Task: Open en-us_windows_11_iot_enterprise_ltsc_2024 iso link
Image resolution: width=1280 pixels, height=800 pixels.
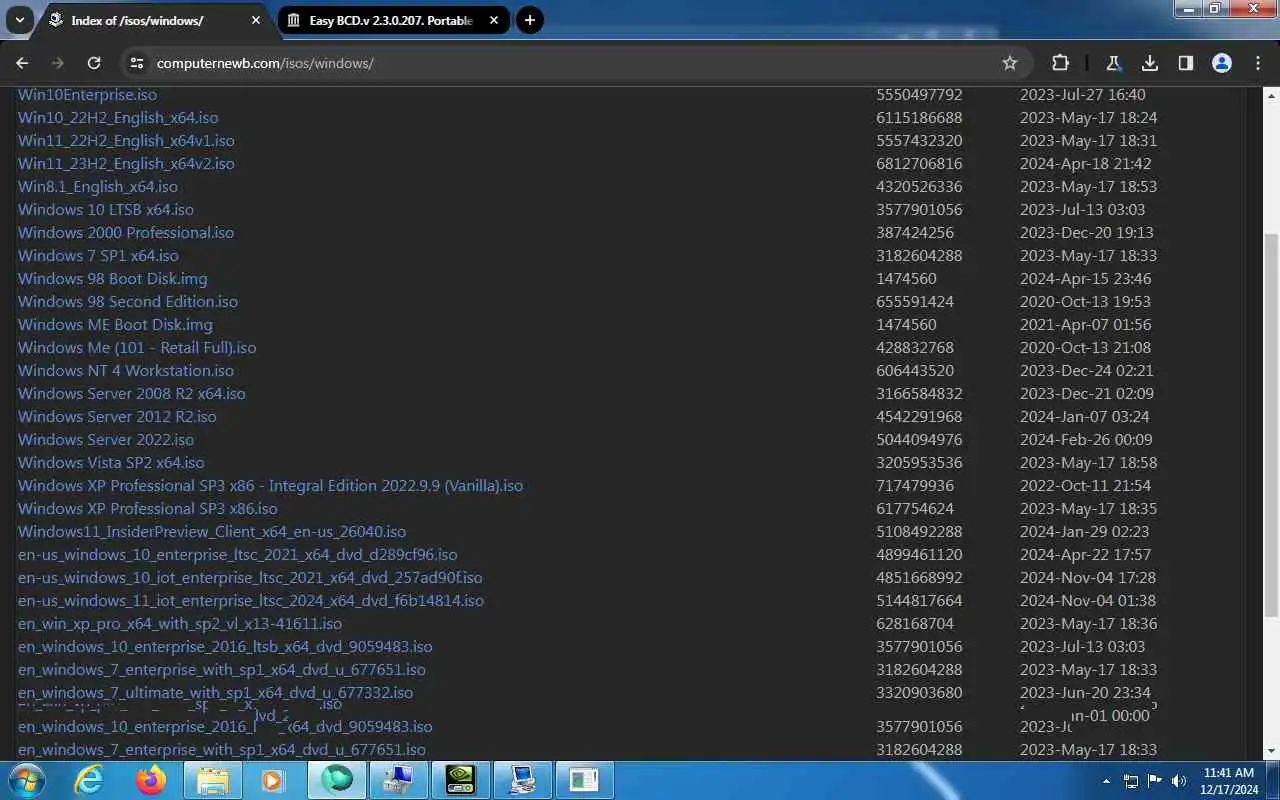Action: coord(251,601)
